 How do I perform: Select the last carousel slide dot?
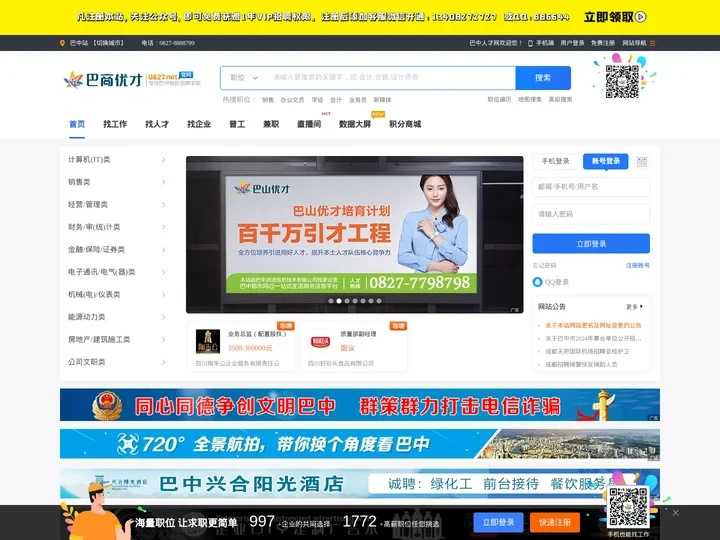coord(379,301)
